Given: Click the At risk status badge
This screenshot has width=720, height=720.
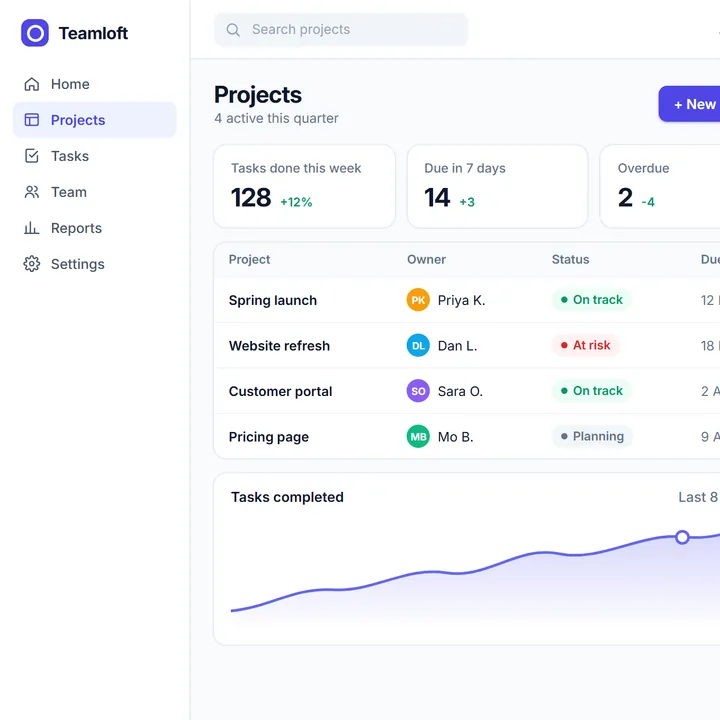Looking at the screenshot, I should 585,345.
